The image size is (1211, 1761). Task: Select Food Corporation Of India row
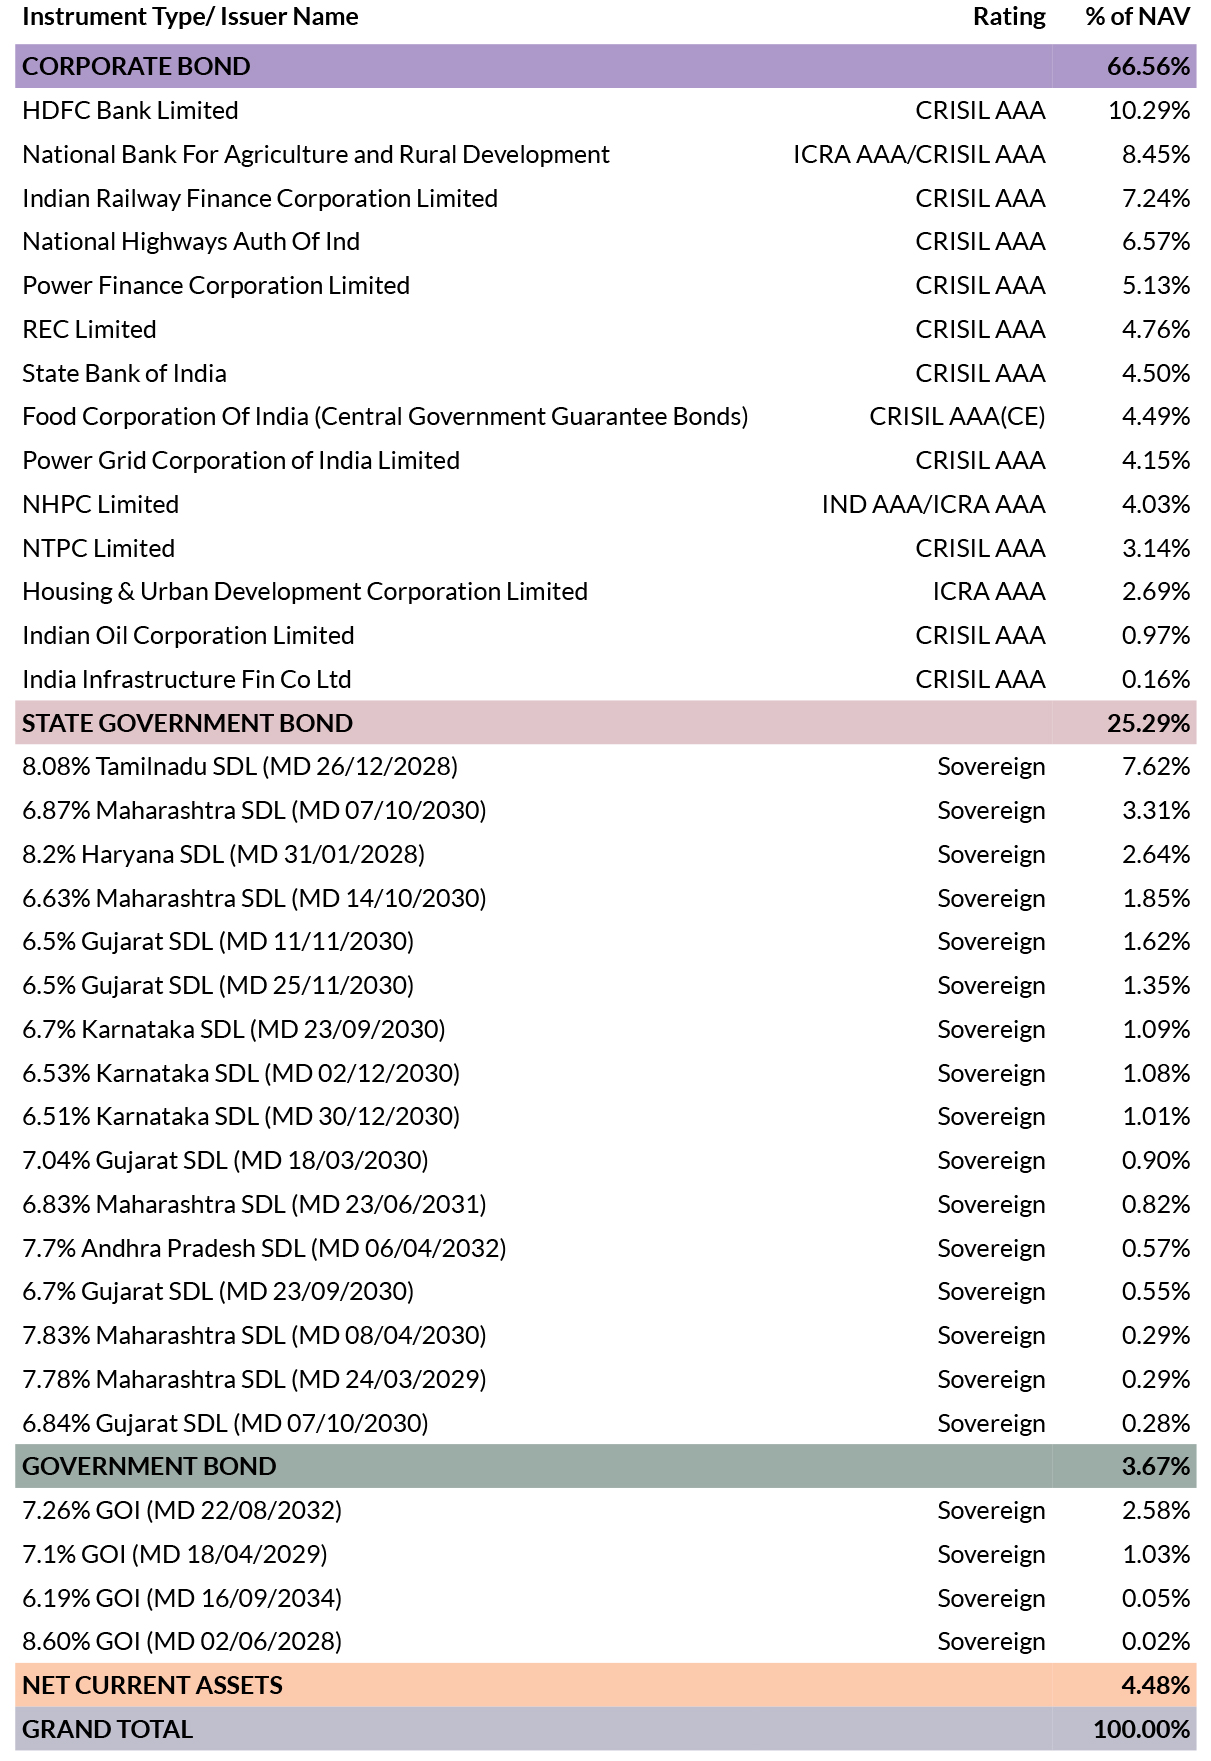pos(605,416)
